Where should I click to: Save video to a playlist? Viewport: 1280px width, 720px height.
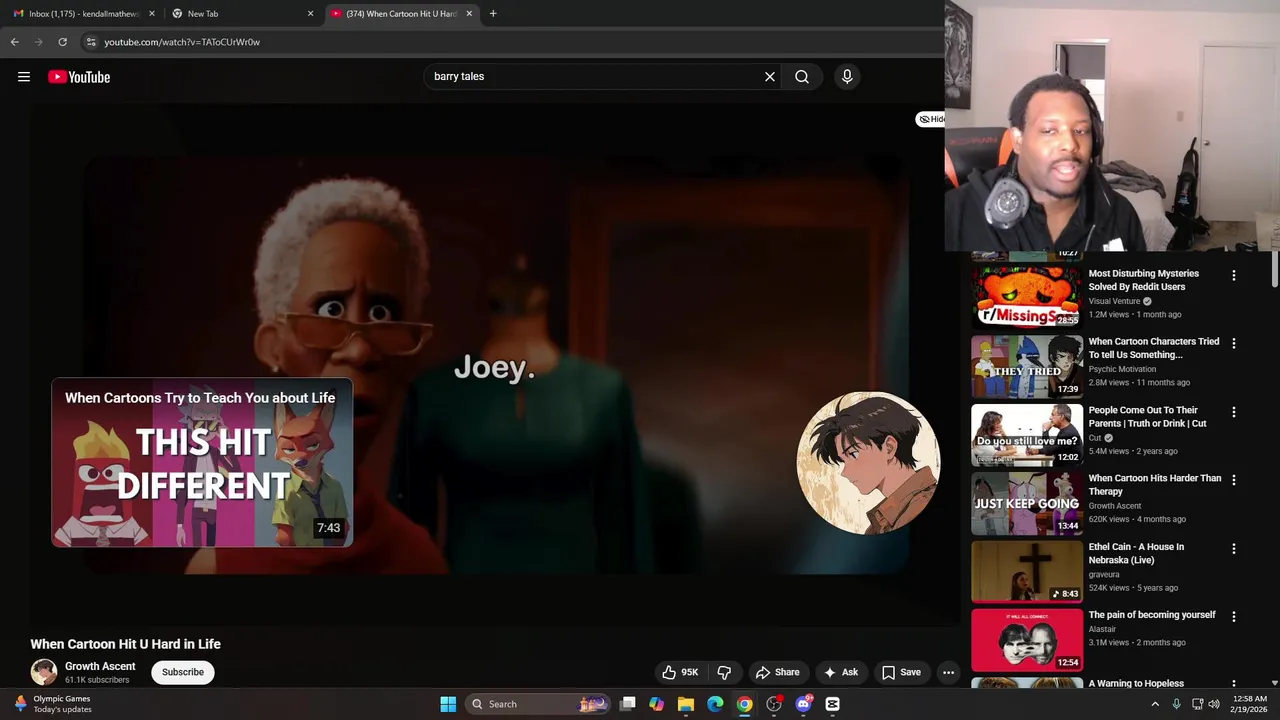(x=900, y=672)
